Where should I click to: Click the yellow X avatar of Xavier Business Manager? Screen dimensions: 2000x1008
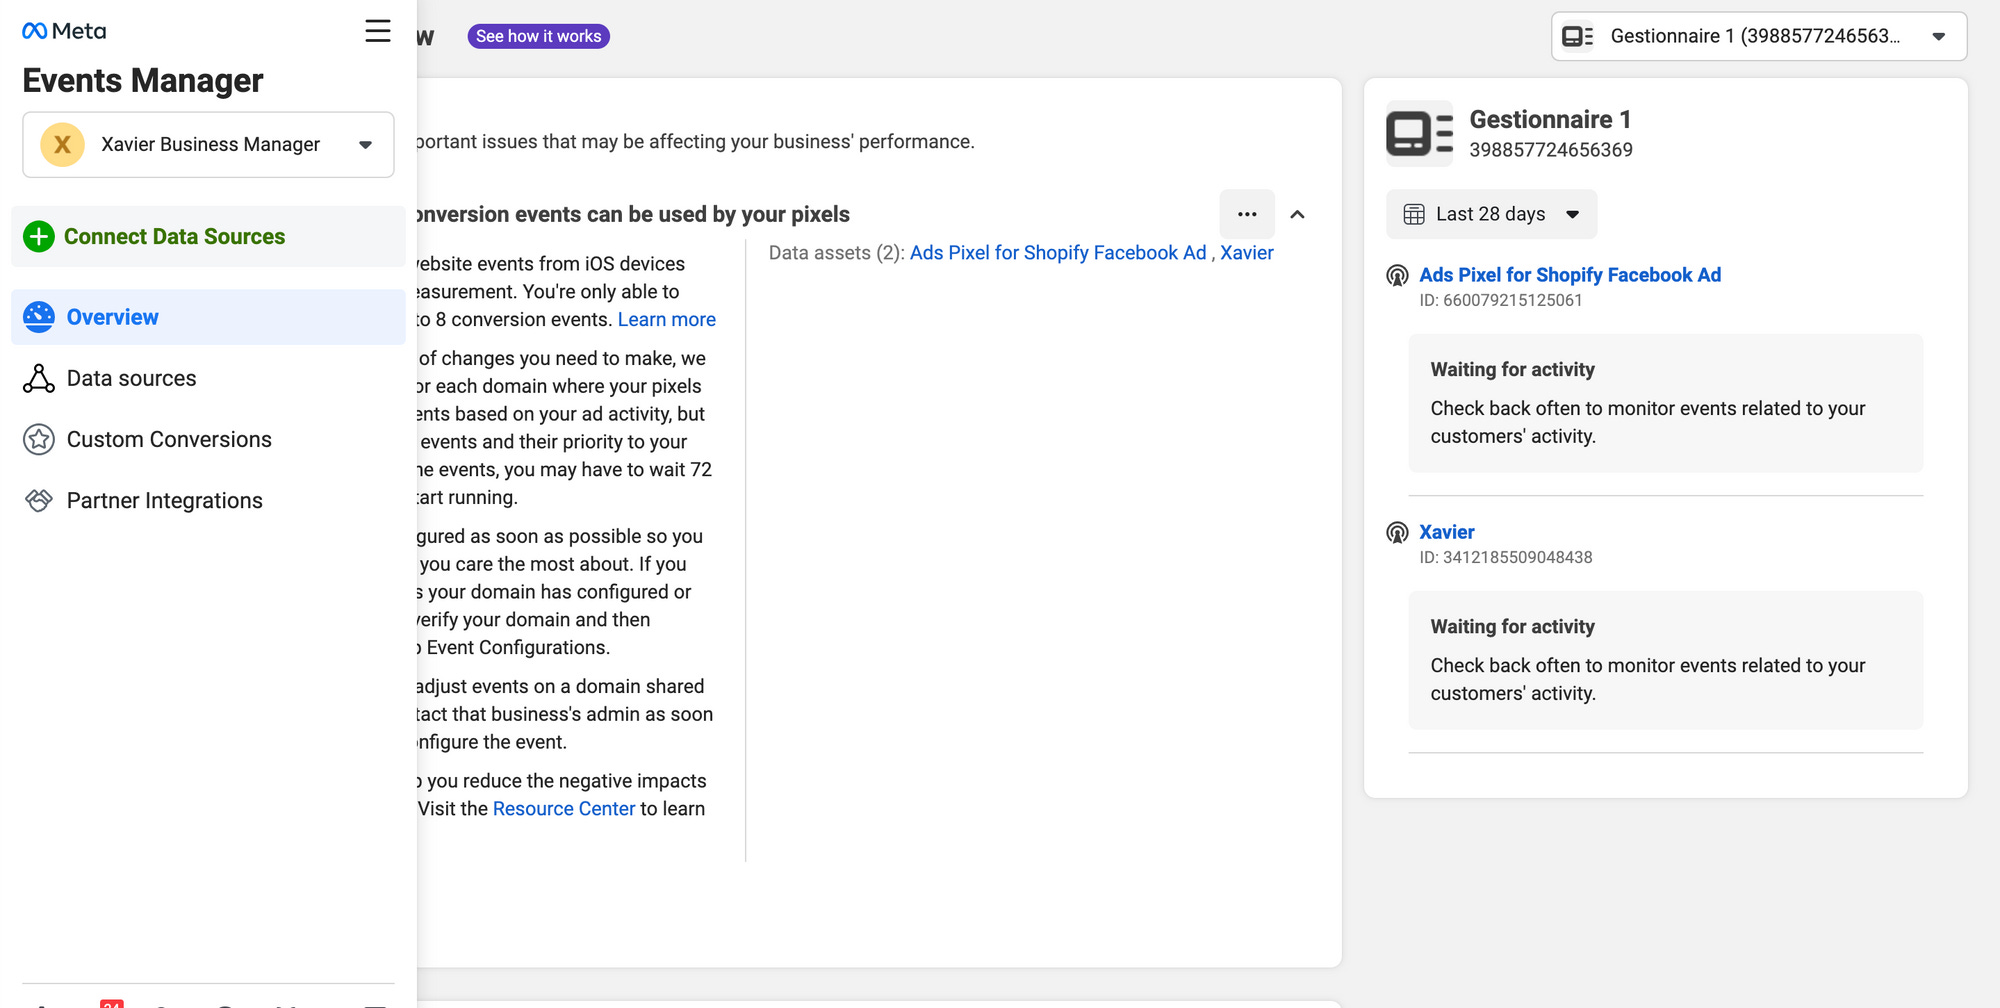coord(62,145)
